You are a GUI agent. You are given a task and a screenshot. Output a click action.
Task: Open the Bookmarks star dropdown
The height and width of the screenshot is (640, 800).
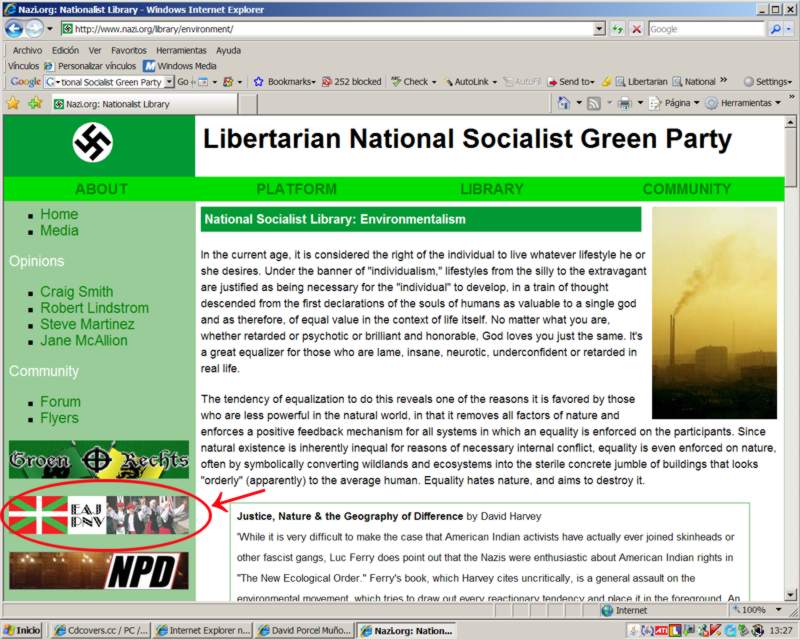point(284,82)
